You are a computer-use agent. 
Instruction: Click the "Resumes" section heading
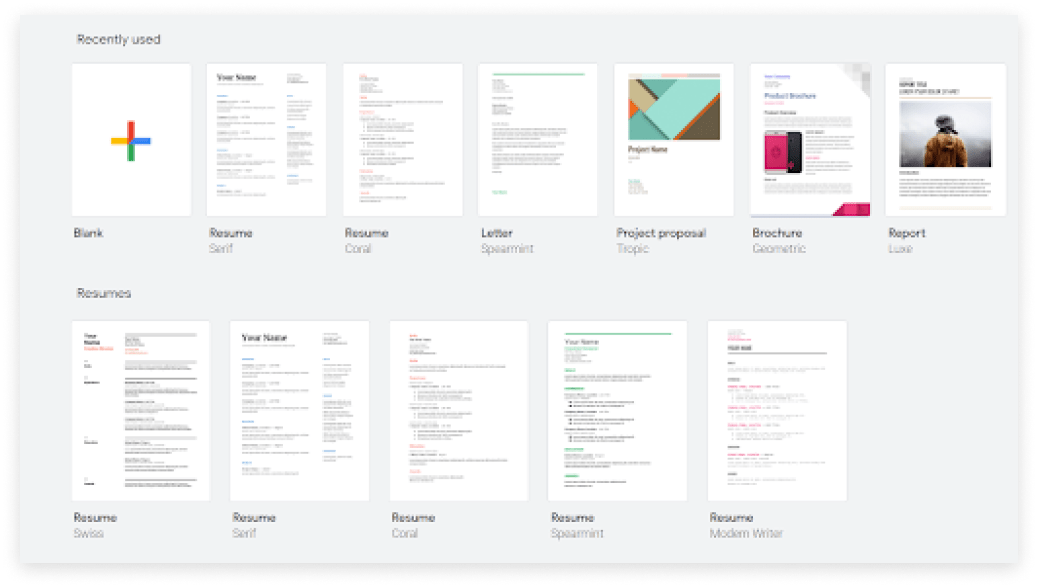pos(104,293)
